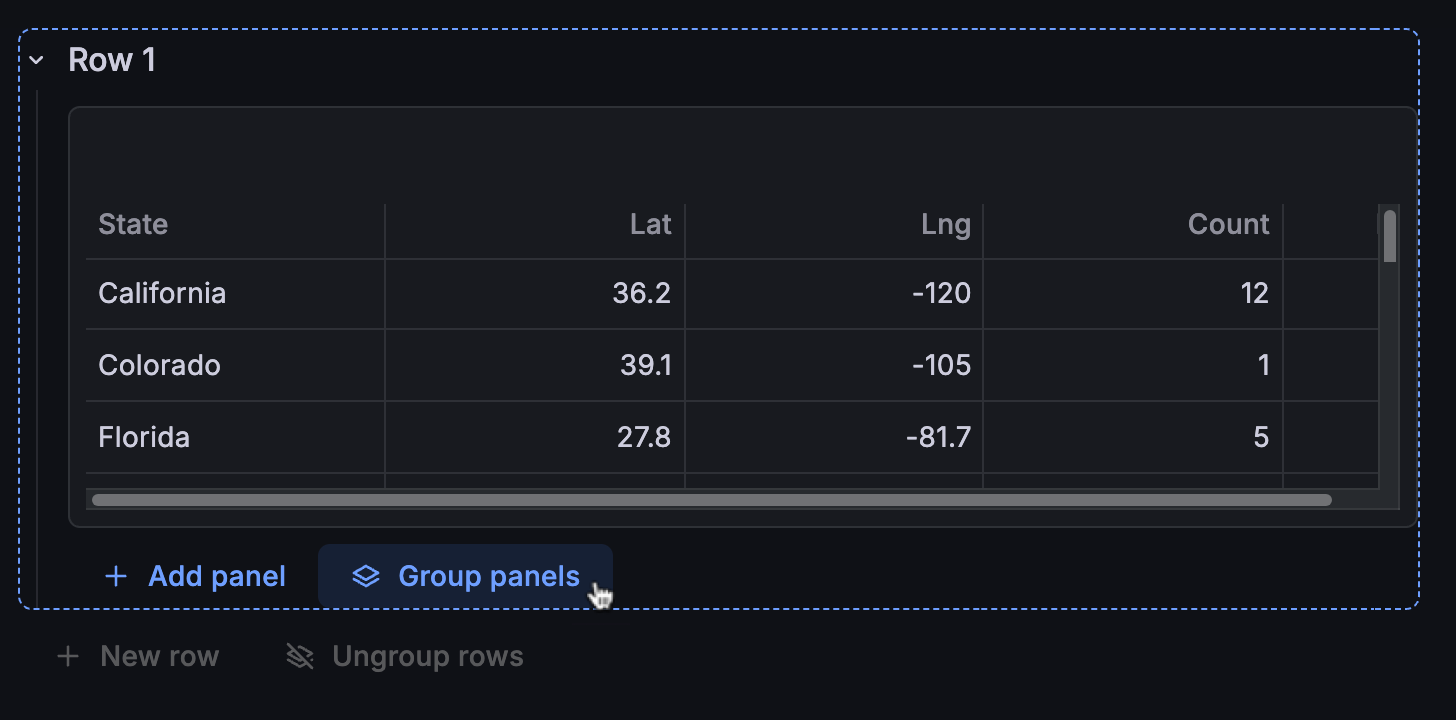
Task: Click the horizontal scrollbar under the table
Action: pos(710,499)
